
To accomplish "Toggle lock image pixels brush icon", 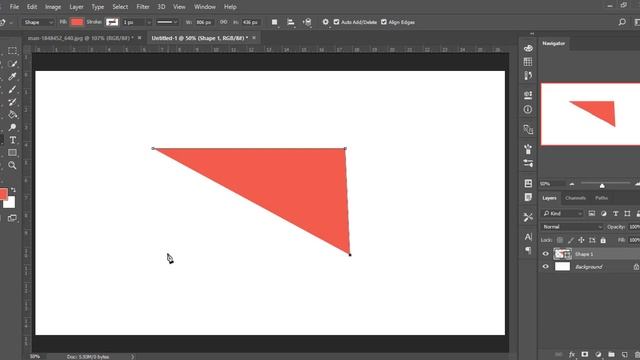I will [571, 240].
